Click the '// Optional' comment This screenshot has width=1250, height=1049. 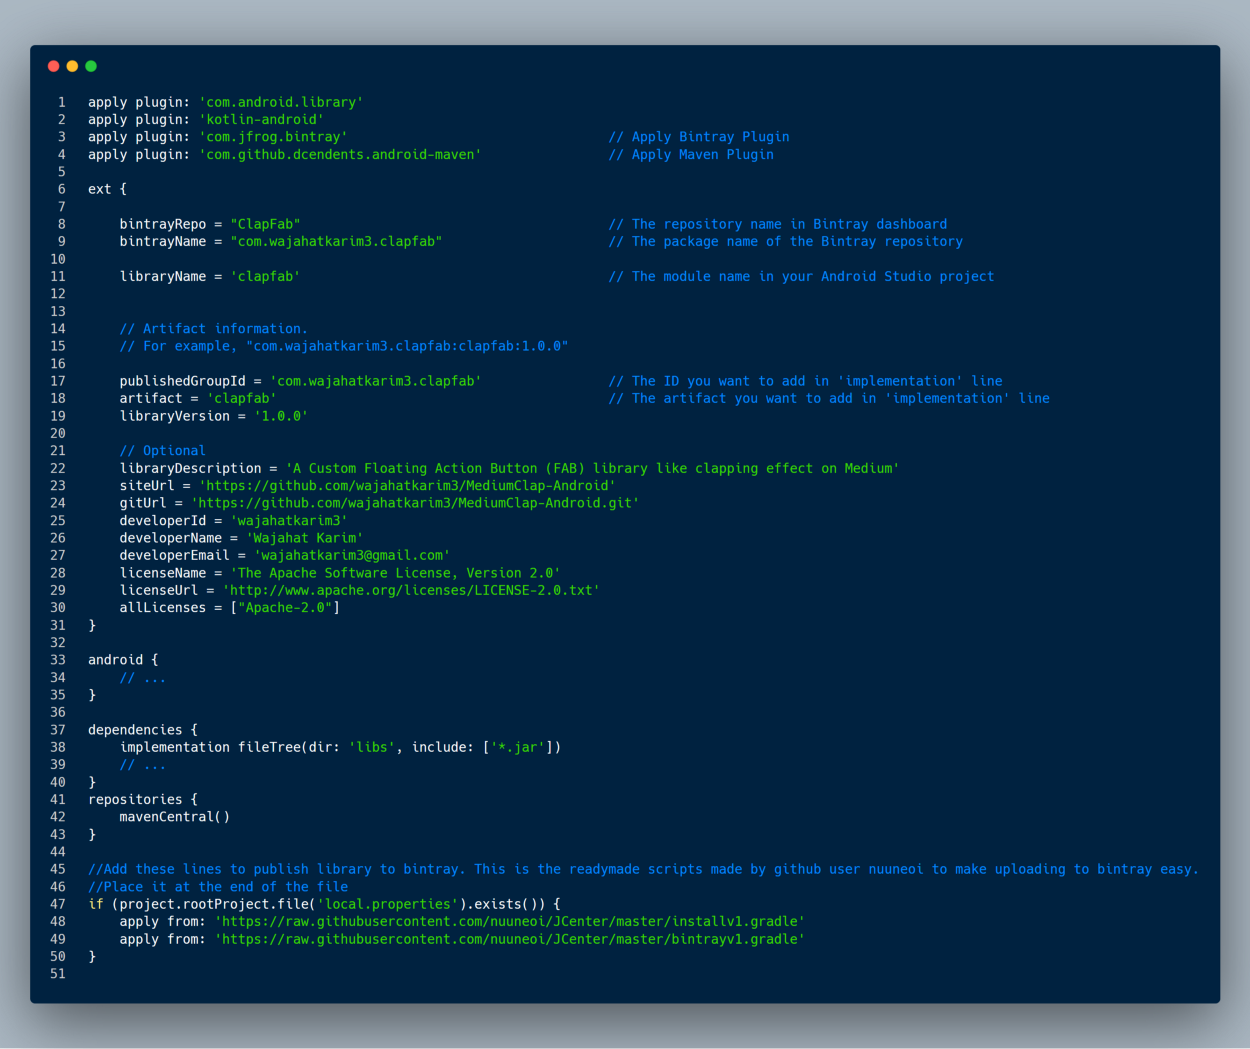click(163, 451)
